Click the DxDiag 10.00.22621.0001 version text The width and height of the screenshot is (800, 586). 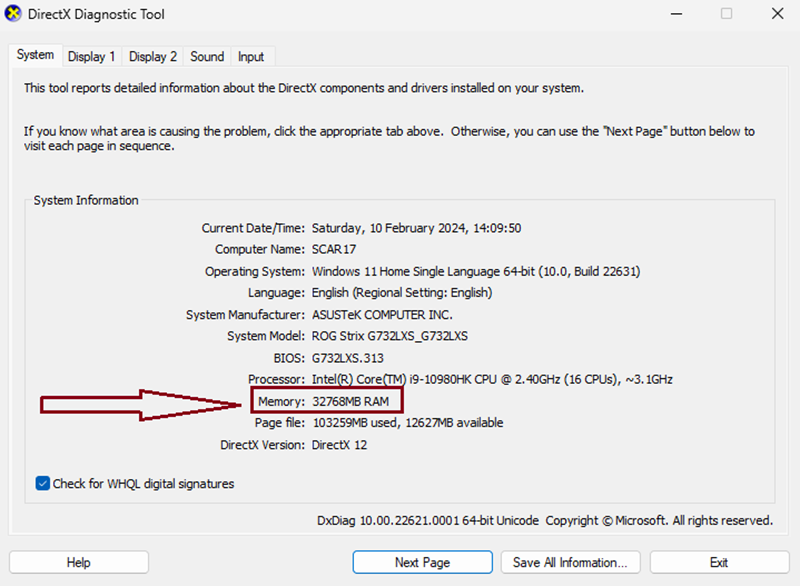428,520
